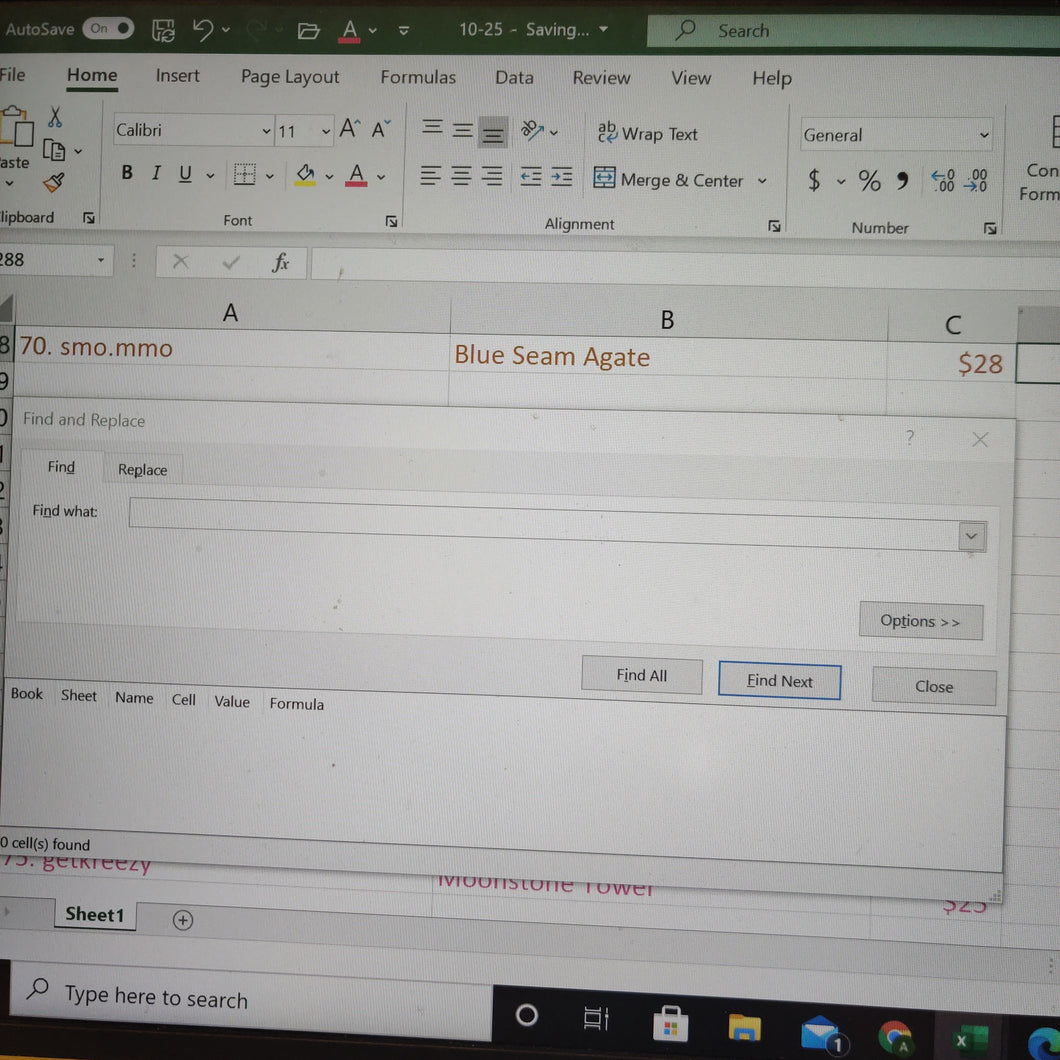Open the Merge & Center dropdown arrow

pos(762,181)
